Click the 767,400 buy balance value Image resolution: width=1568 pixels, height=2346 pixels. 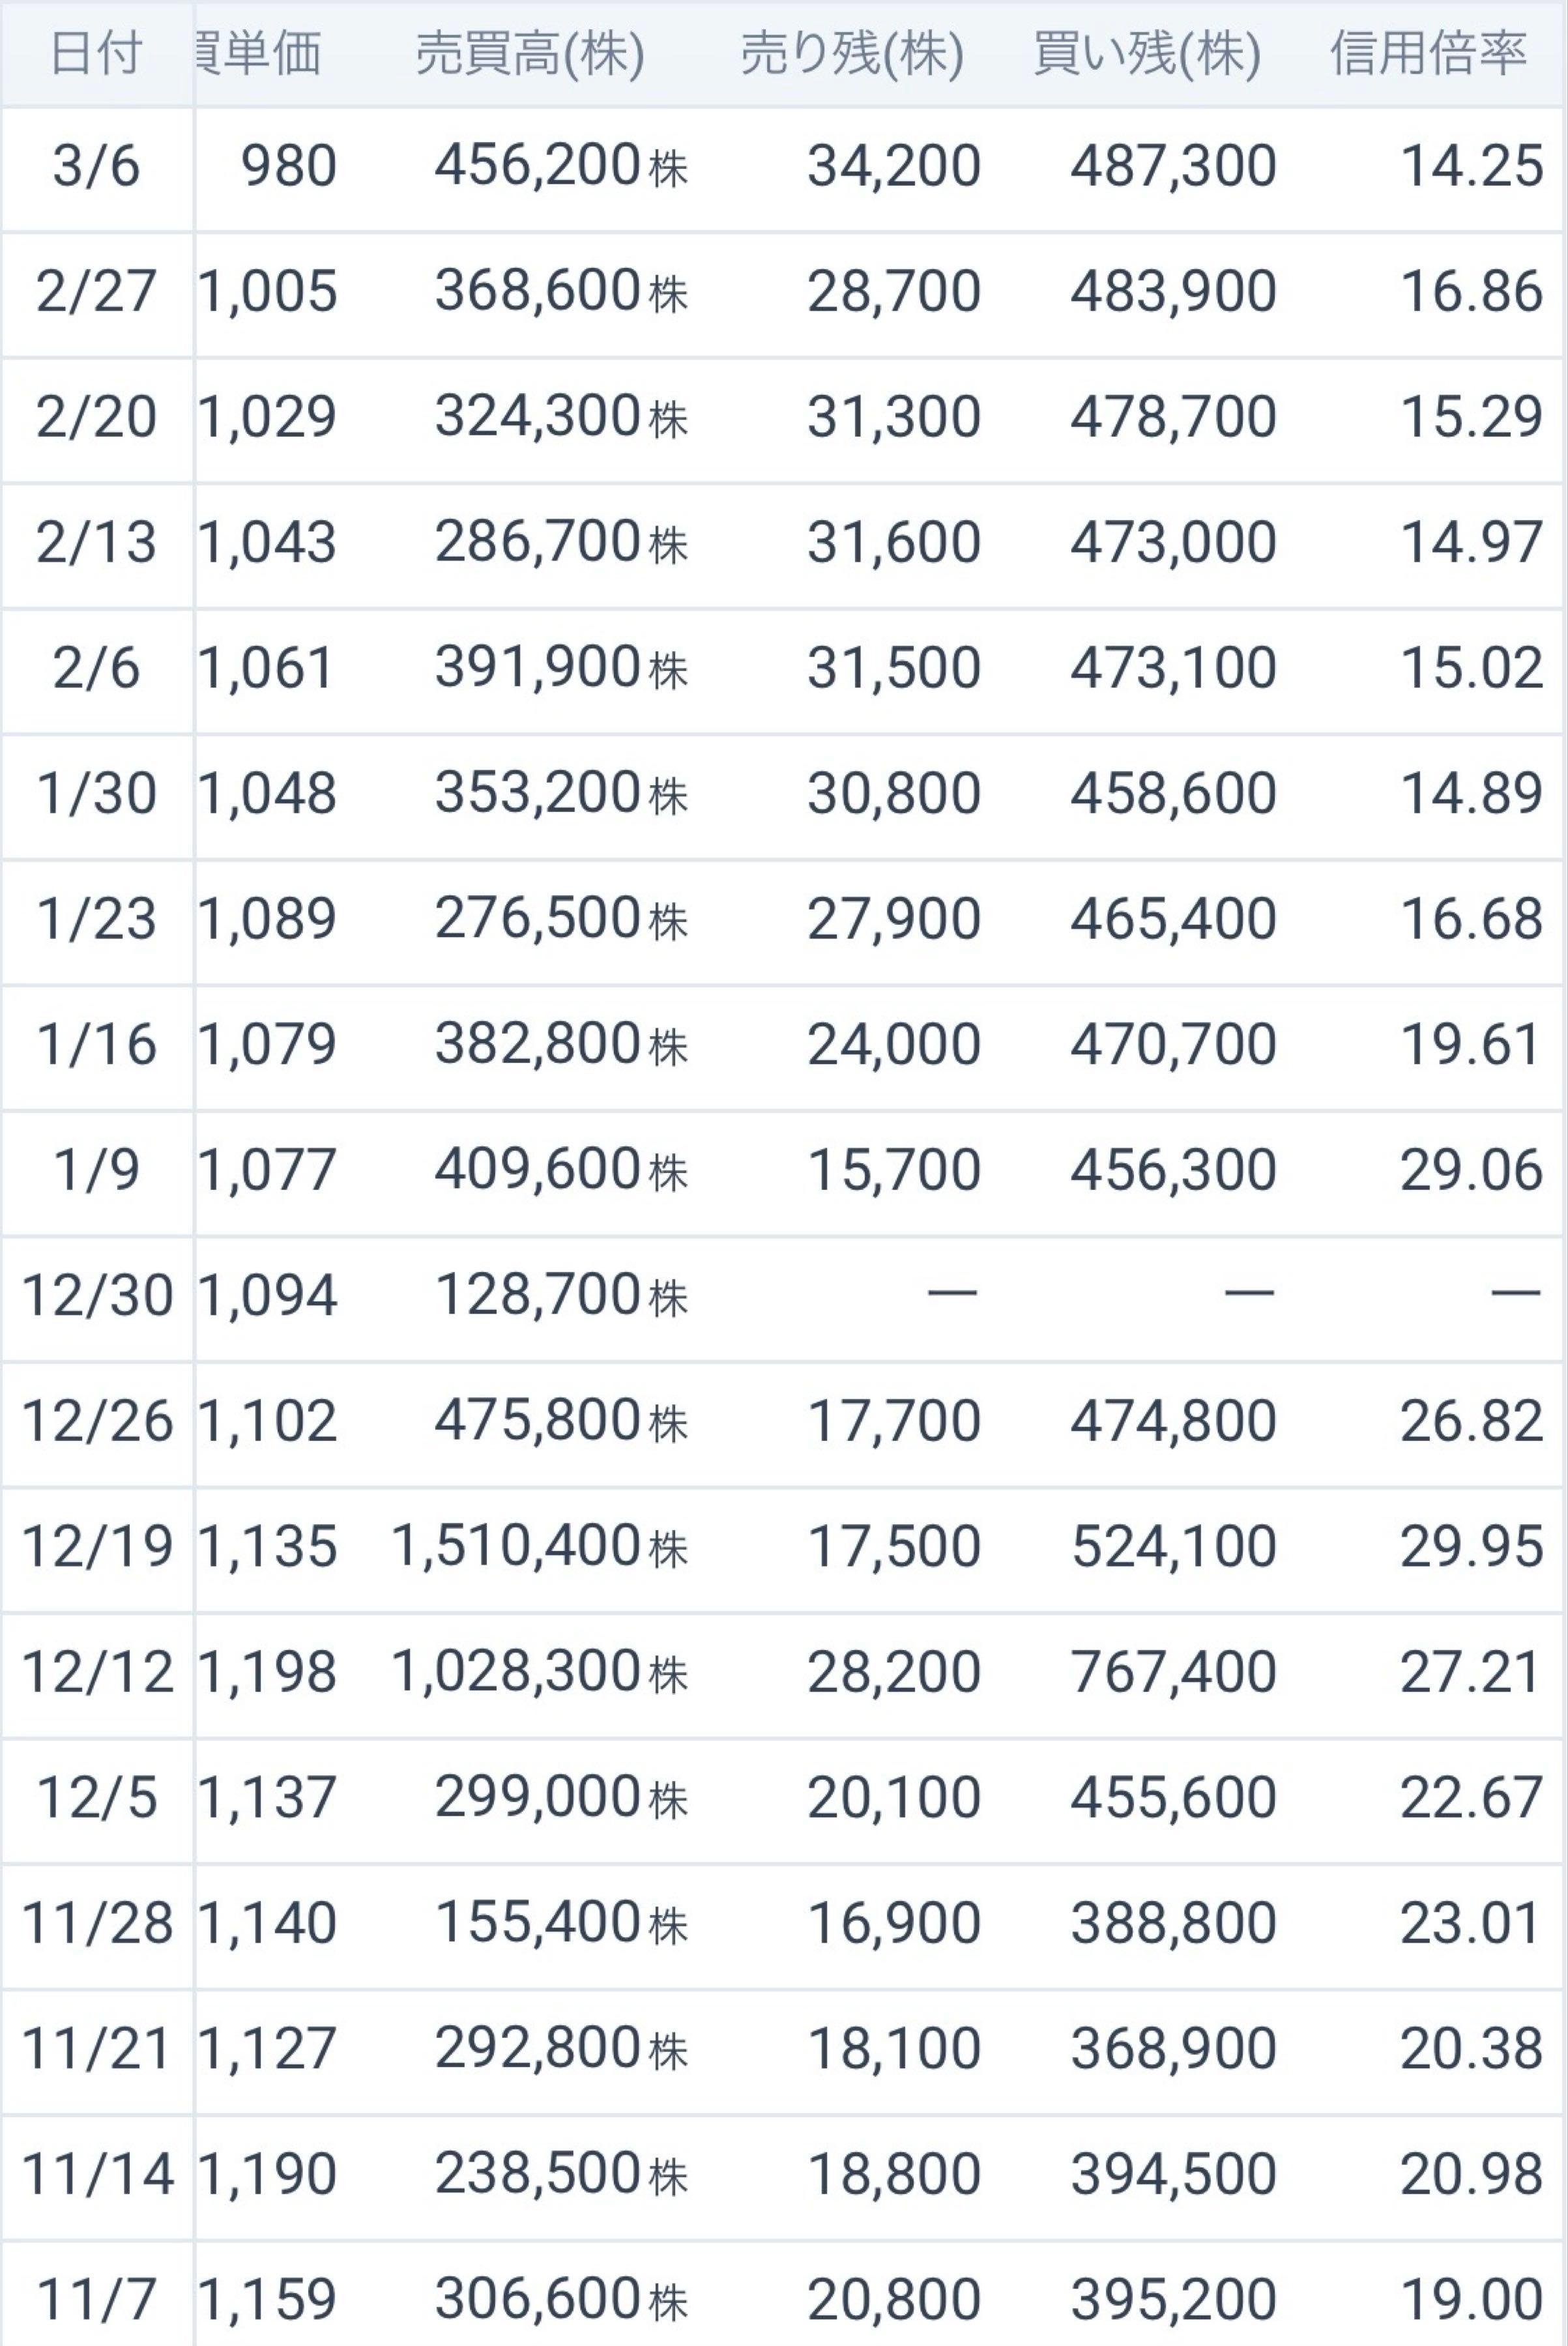(x=1173, y=1672)
